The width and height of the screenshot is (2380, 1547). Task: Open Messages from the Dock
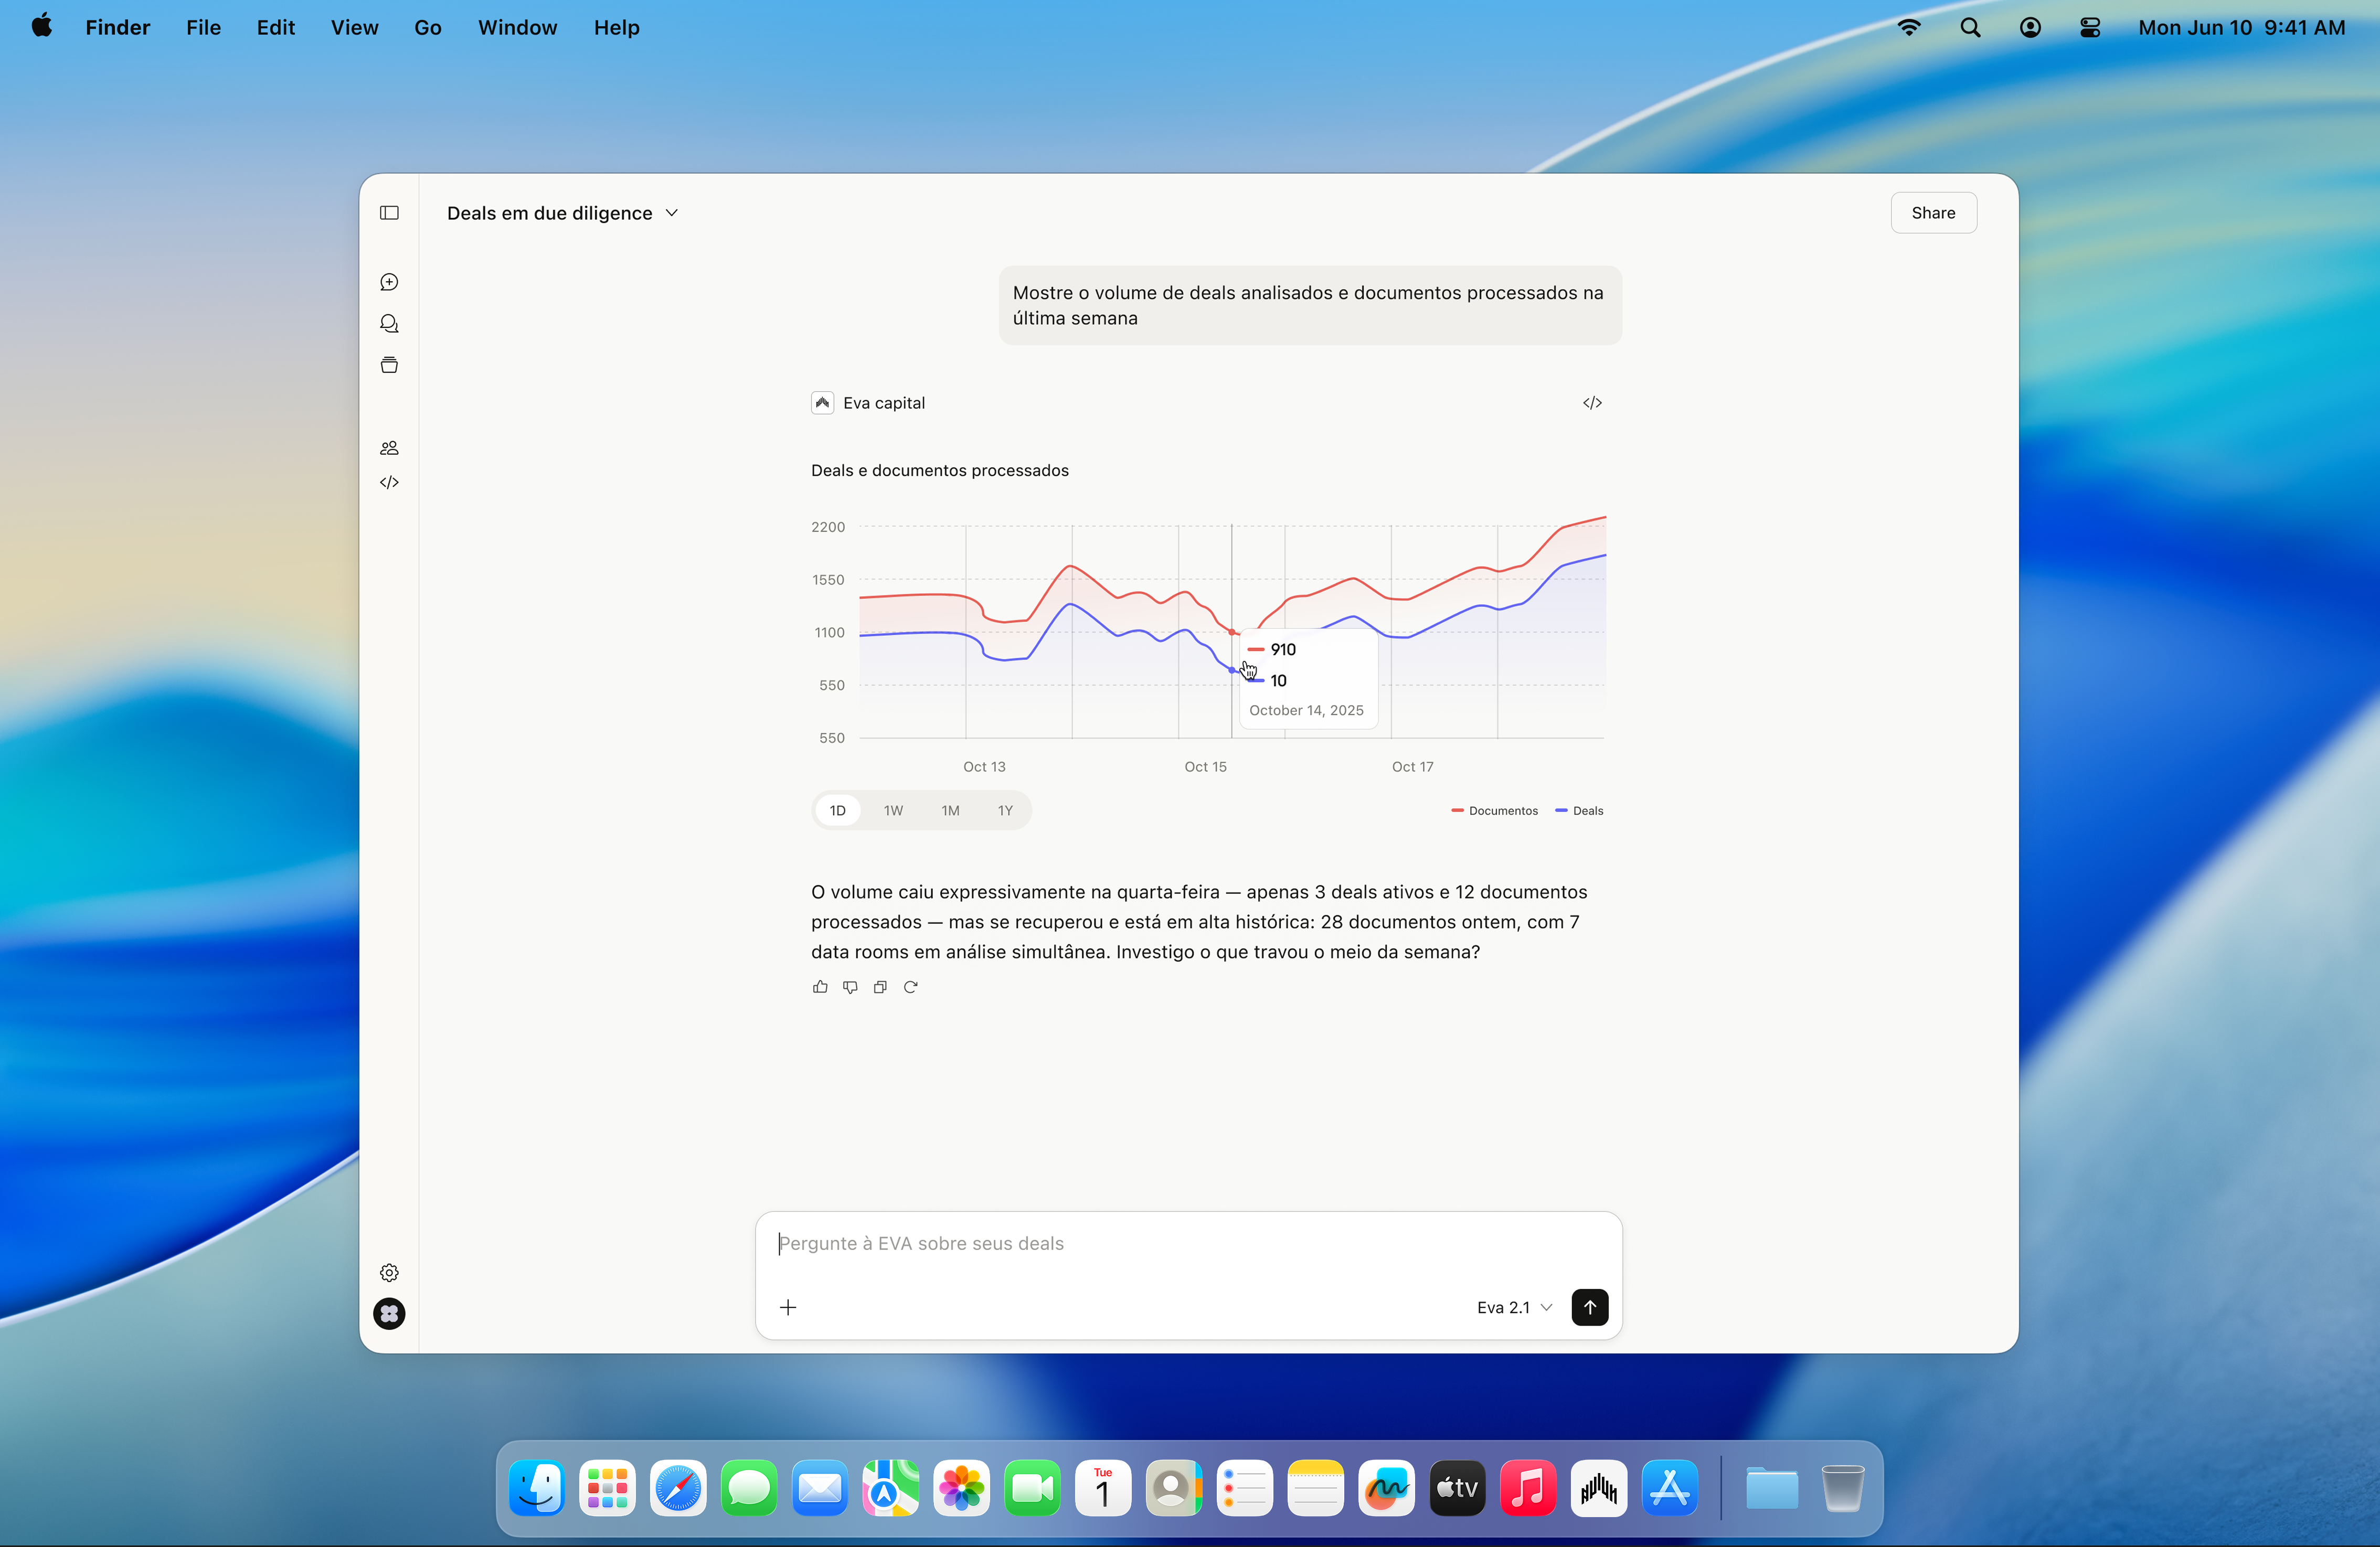[x=749, y=1489]
